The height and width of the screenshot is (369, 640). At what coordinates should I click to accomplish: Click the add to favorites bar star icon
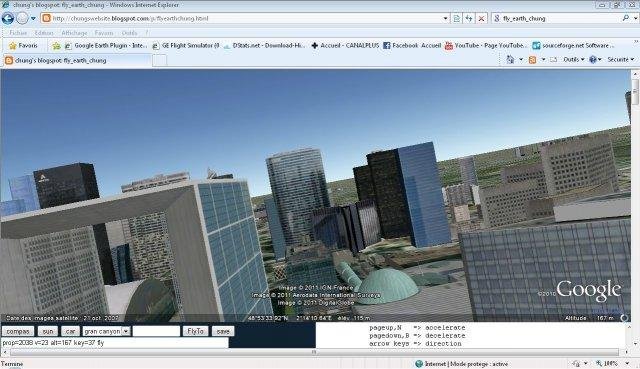tap(56, 46)
